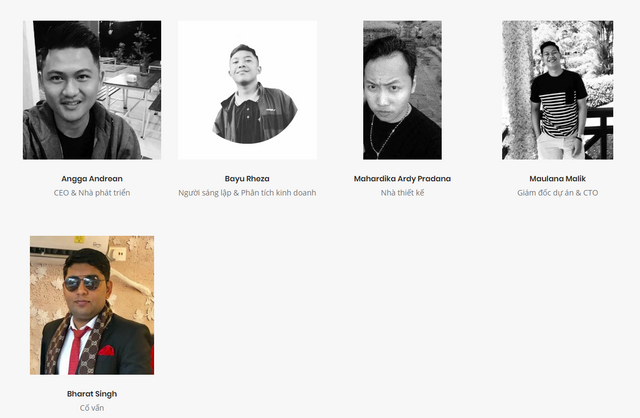Click the Maulana Malik name heading
Screen dimensions: 640x418
558,179
